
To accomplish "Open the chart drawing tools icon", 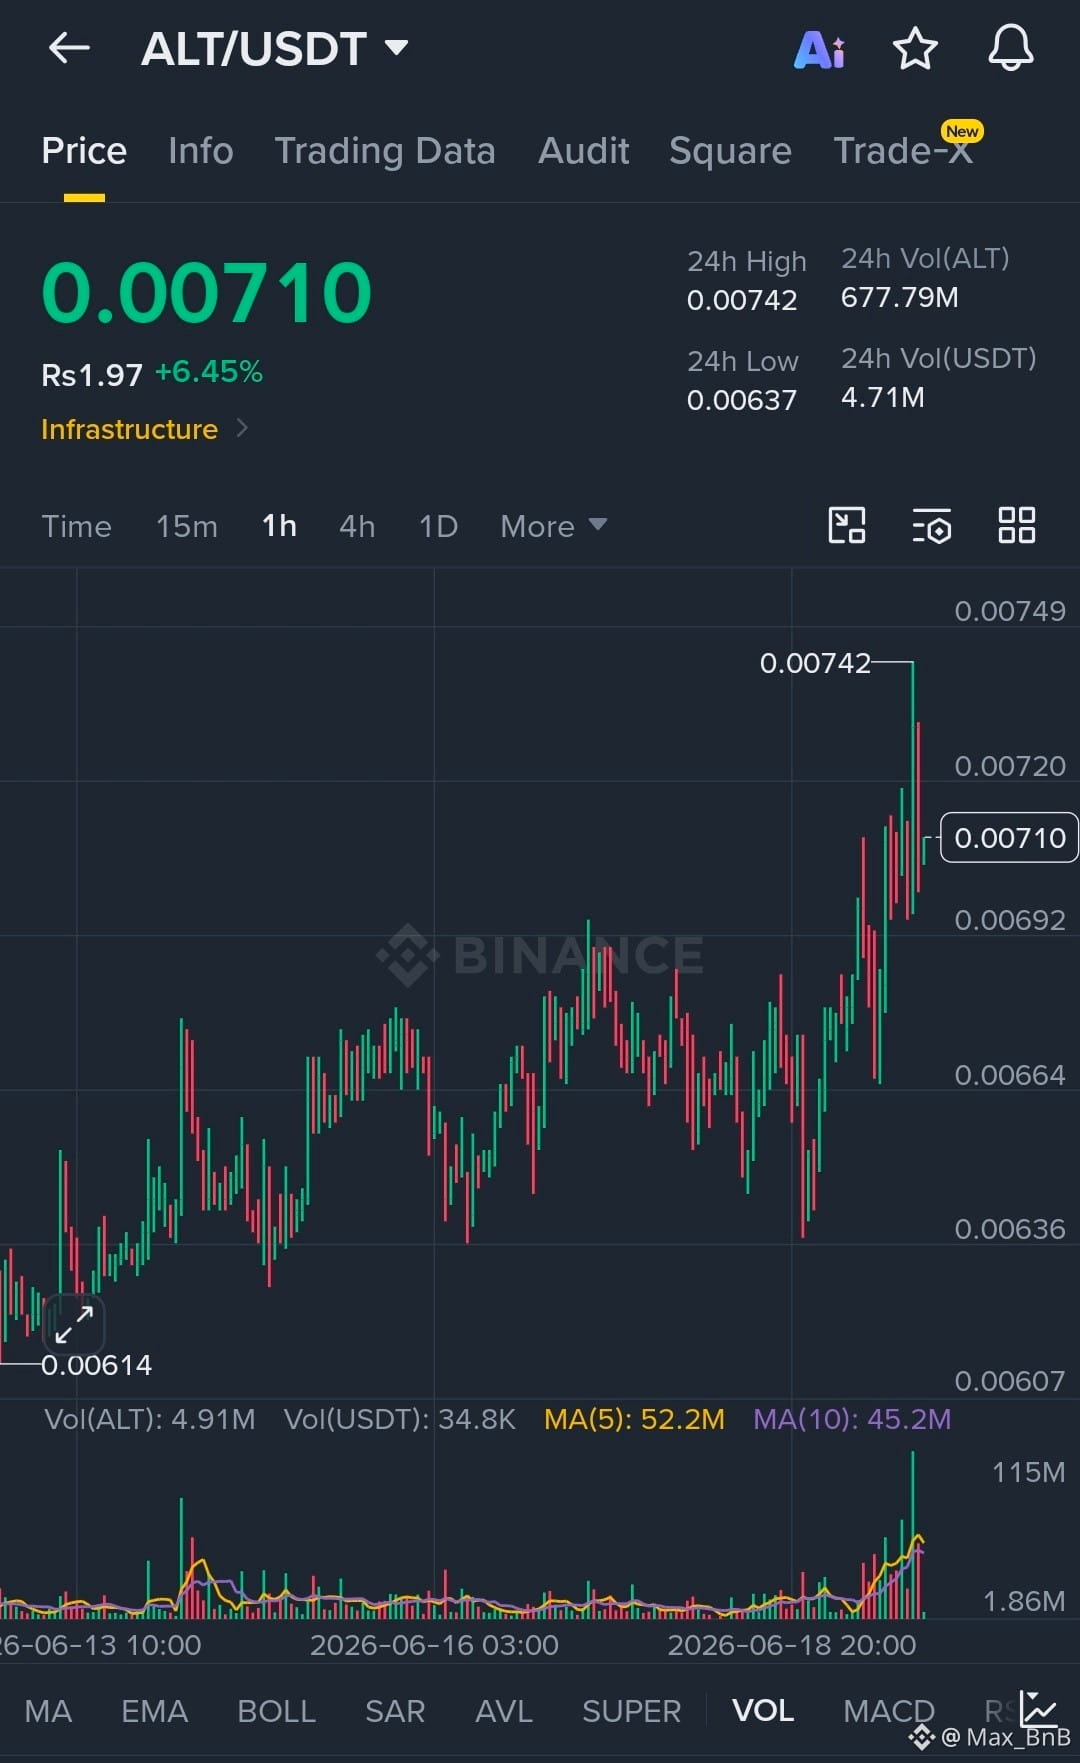I will tap(847, 525).
